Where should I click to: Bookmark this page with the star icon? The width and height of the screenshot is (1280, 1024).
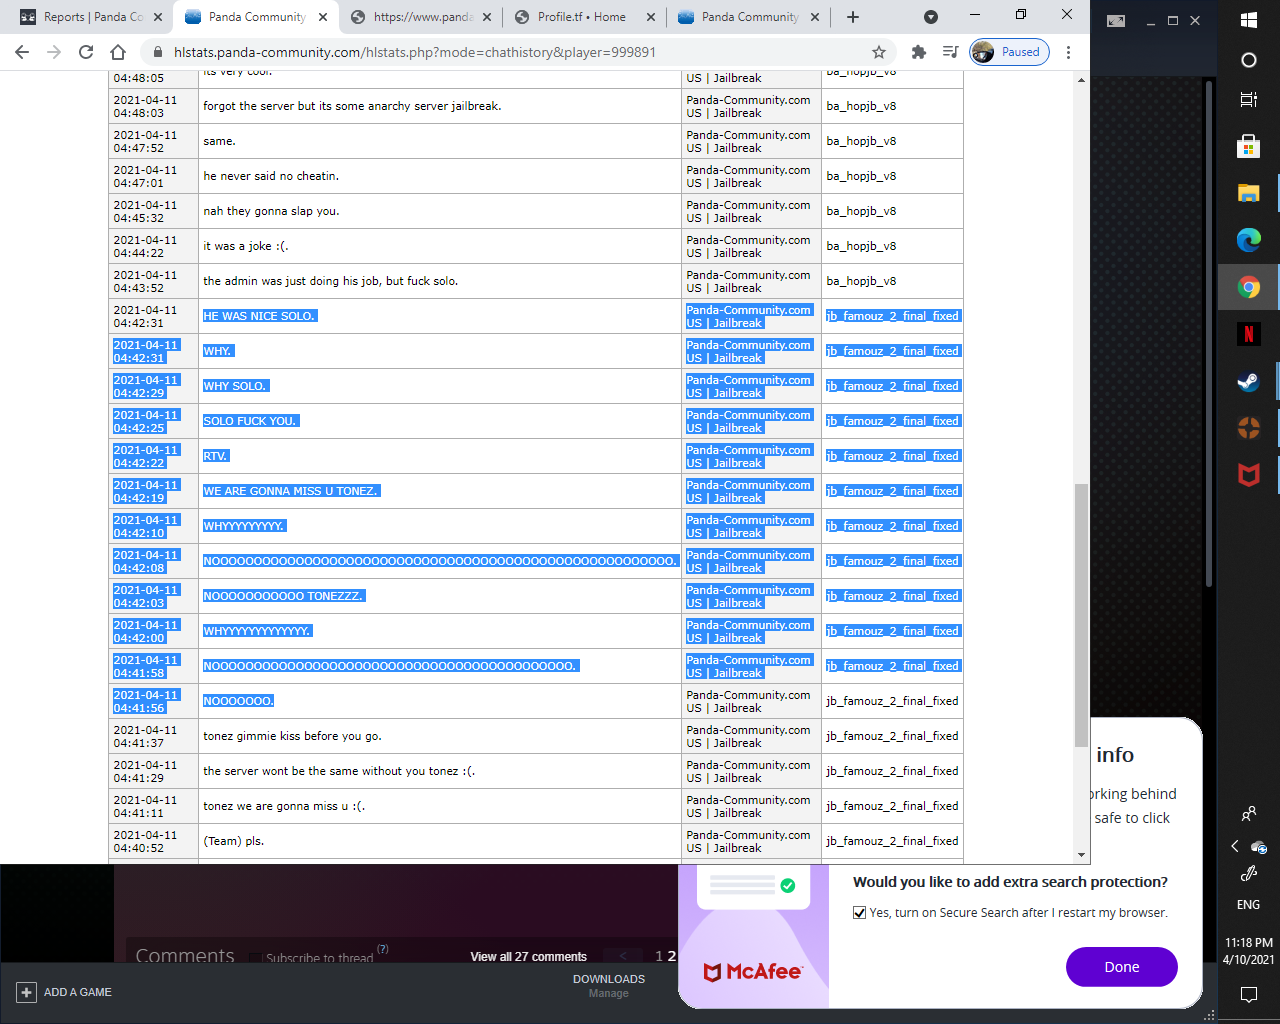pyautogui.click(x=878, y=52)
